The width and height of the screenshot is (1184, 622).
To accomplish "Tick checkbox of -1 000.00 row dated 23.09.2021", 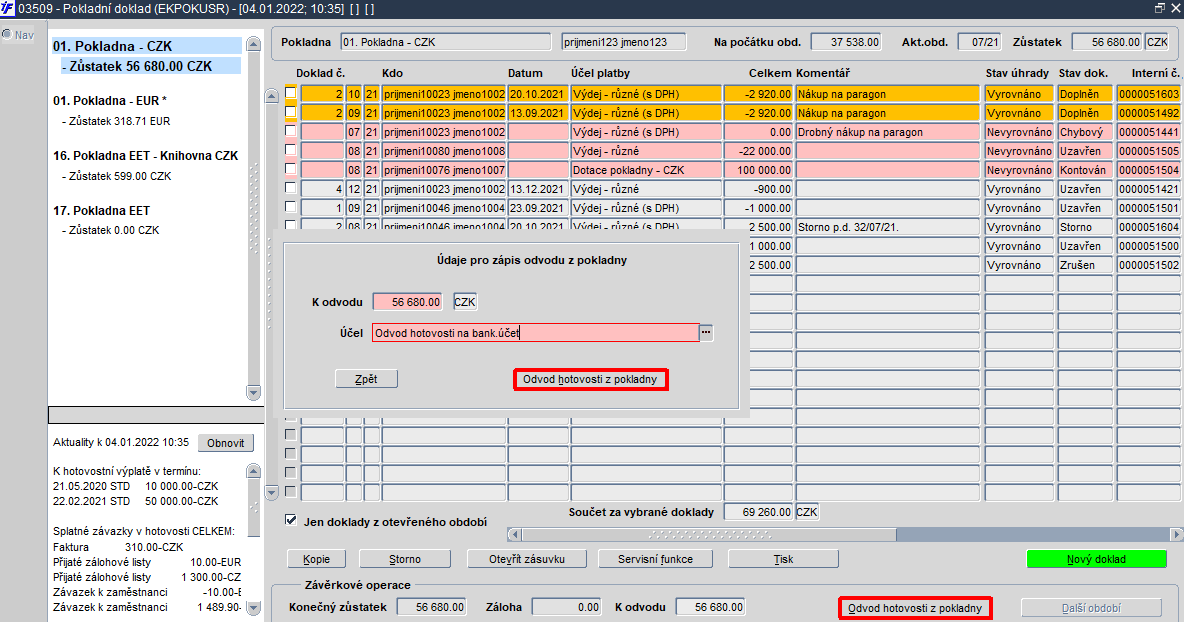I will 291,206.
